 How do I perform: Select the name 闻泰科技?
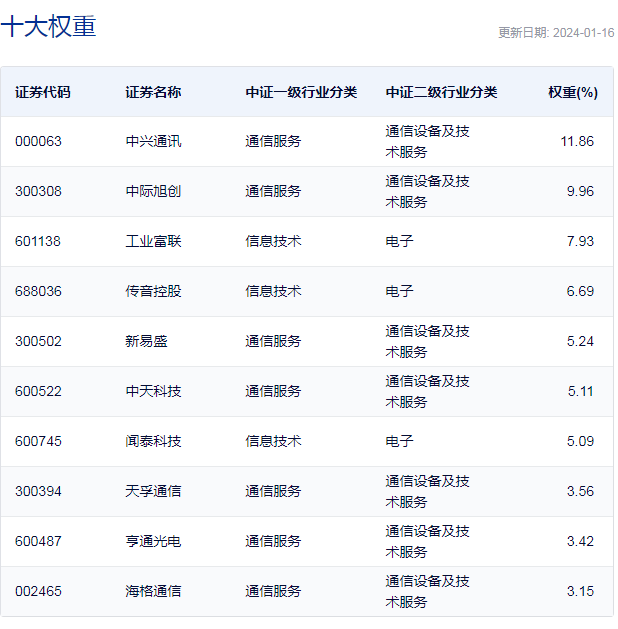click(153, 441)
